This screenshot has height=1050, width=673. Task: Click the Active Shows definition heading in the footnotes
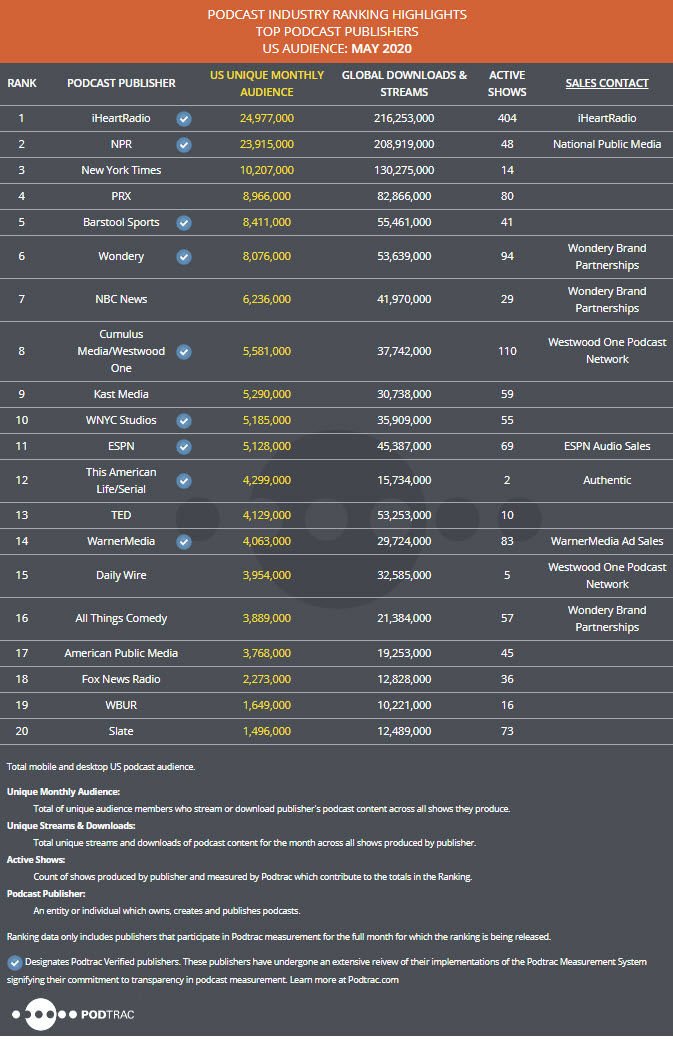(x=35, y=860)
